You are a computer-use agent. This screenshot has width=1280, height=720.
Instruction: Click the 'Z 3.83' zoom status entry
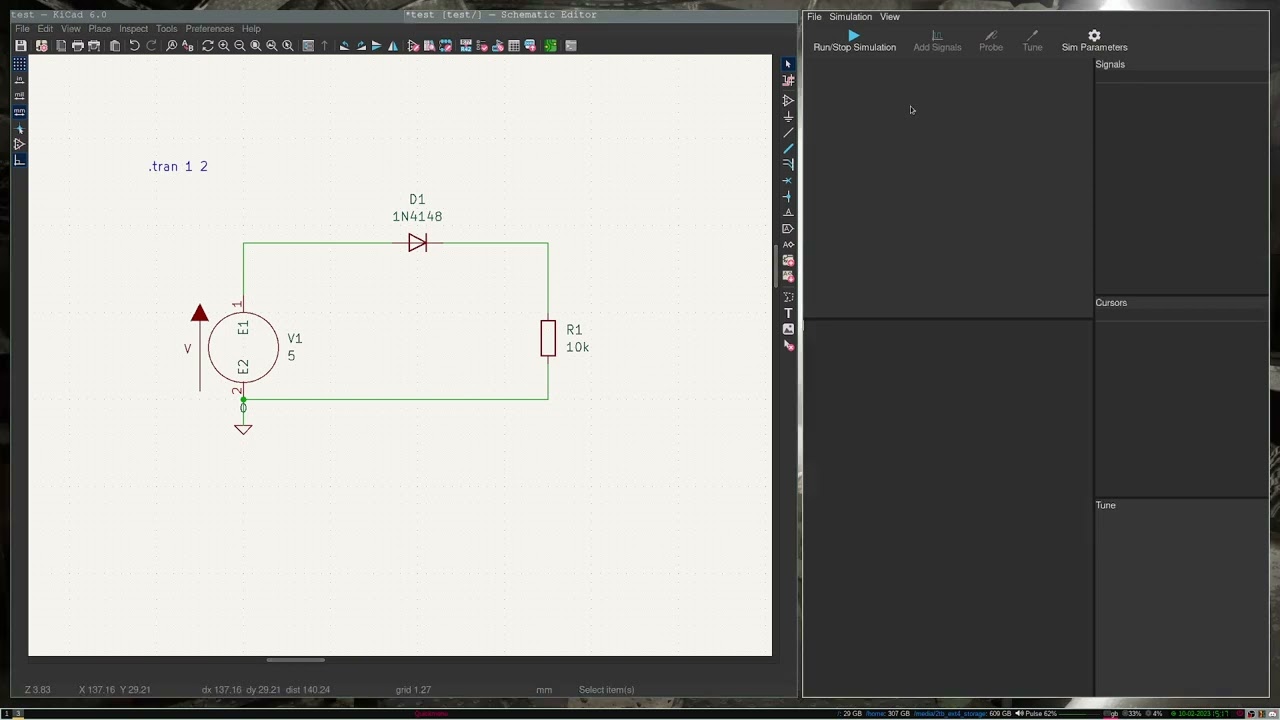[37, 690]
